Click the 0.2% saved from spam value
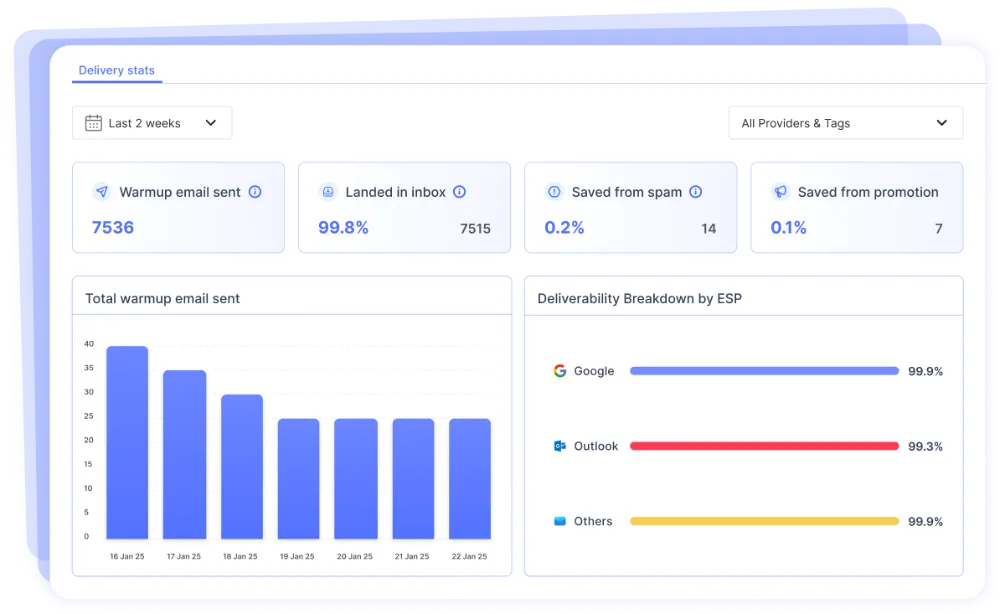The width and height of the screenshot is (1000, 614). pyautogui.click(x=564, y=228)
